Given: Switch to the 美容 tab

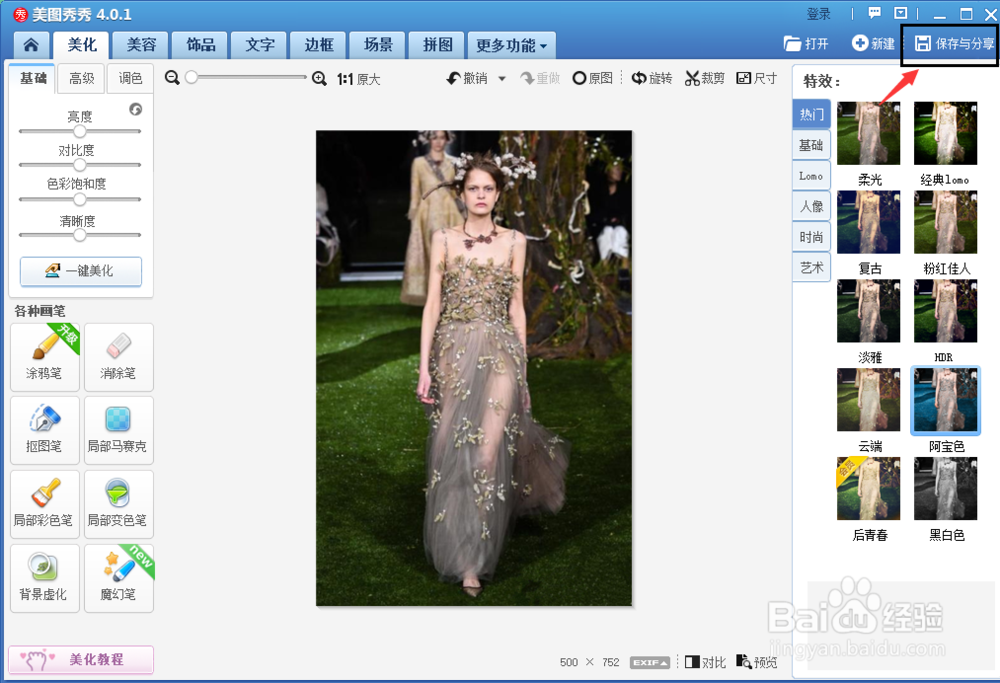Looking at the screenshot, I should 141,45.
